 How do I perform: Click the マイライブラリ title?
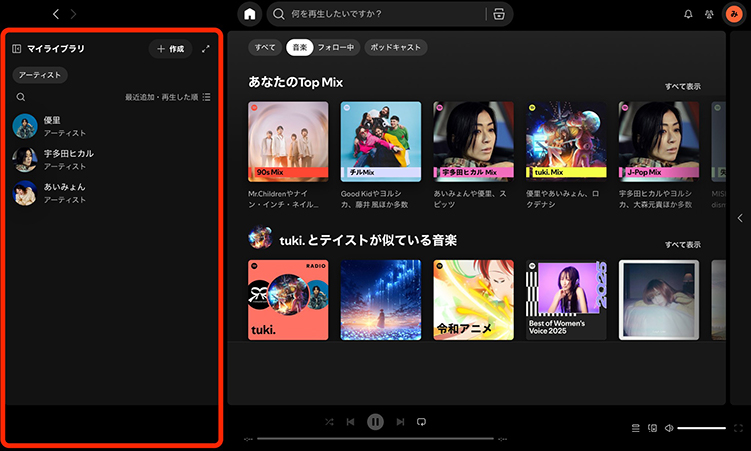56,49
